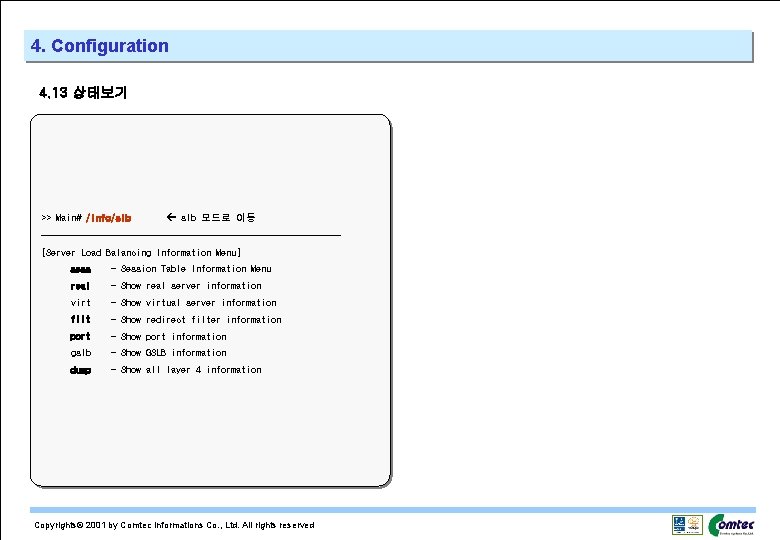
Task: Select the 'real' menu command
Action: tap(80, 286)
